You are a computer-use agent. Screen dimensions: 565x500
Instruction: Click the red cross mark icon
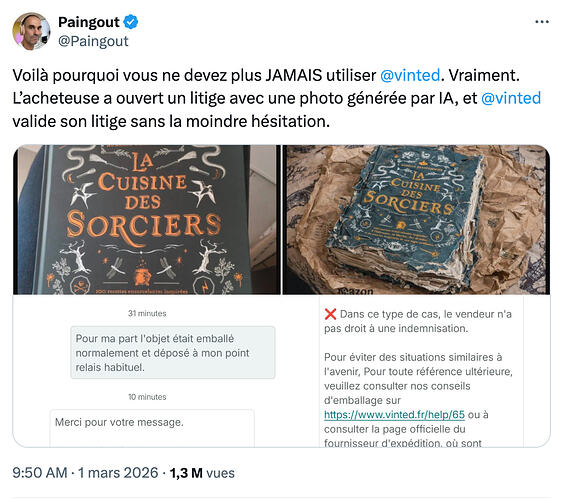[330, 314]
